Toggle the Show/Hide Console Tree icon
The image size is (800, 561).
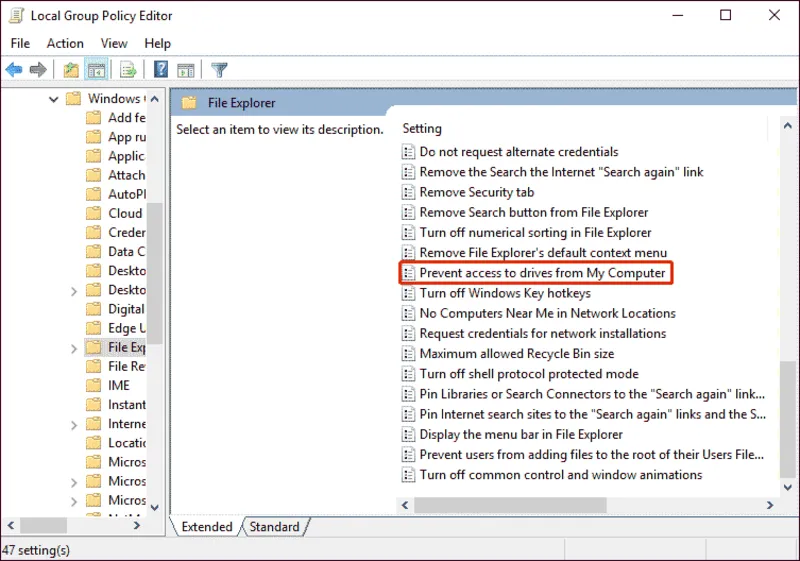point(97,70)
